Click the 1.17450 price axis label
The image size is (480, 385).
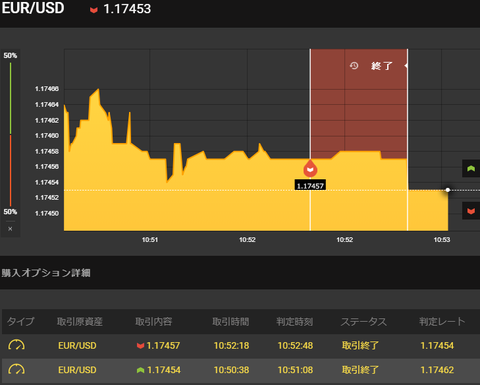(47, 213)
